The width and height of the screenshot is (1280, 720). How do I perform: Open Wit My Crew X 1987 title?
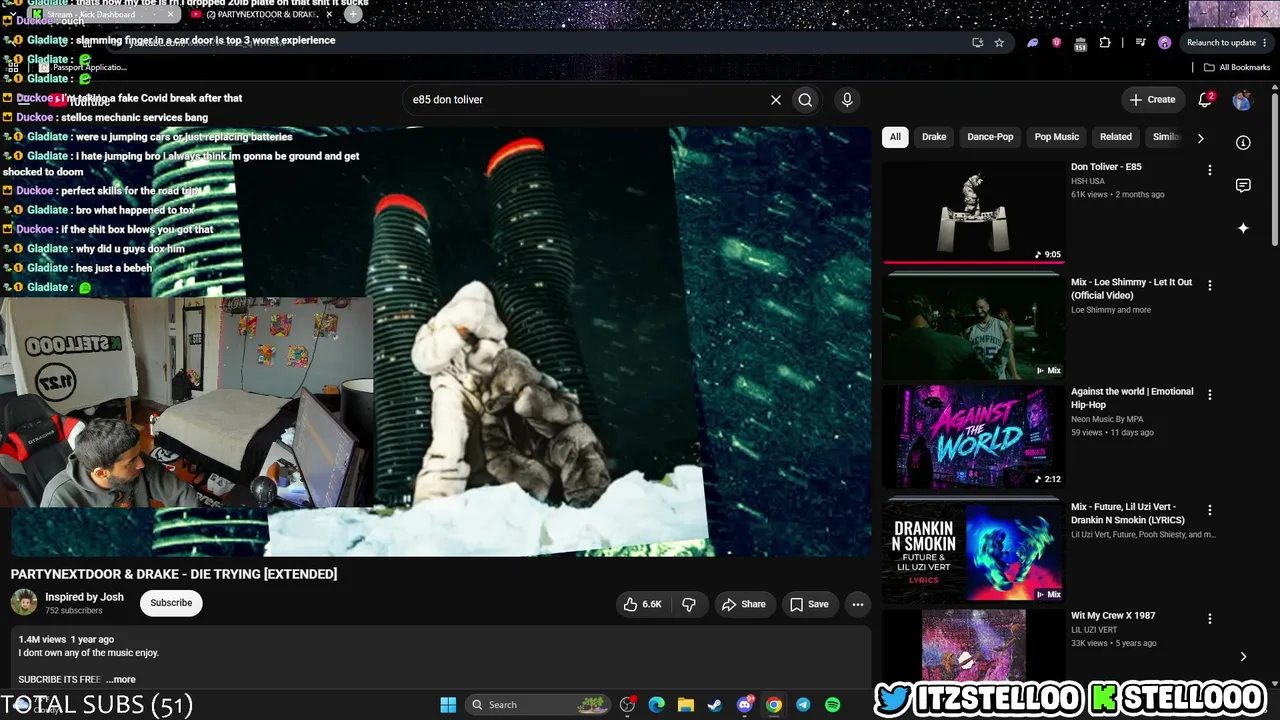1113,616
